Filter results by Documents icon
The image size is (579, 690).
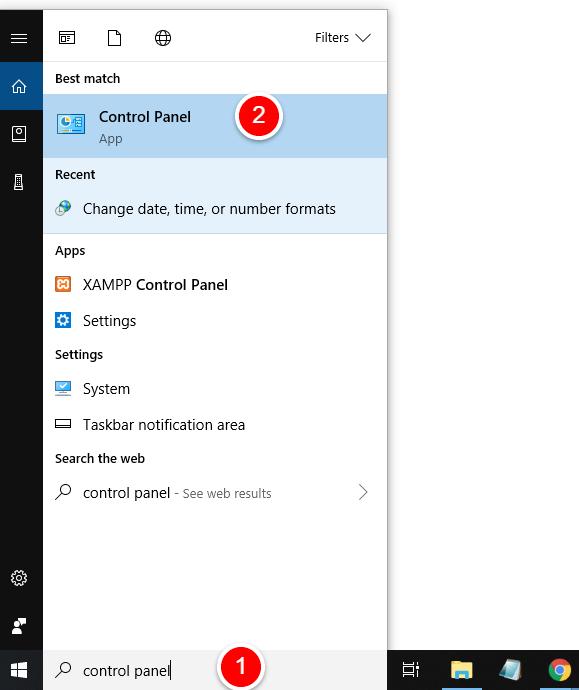pos(114,38)
